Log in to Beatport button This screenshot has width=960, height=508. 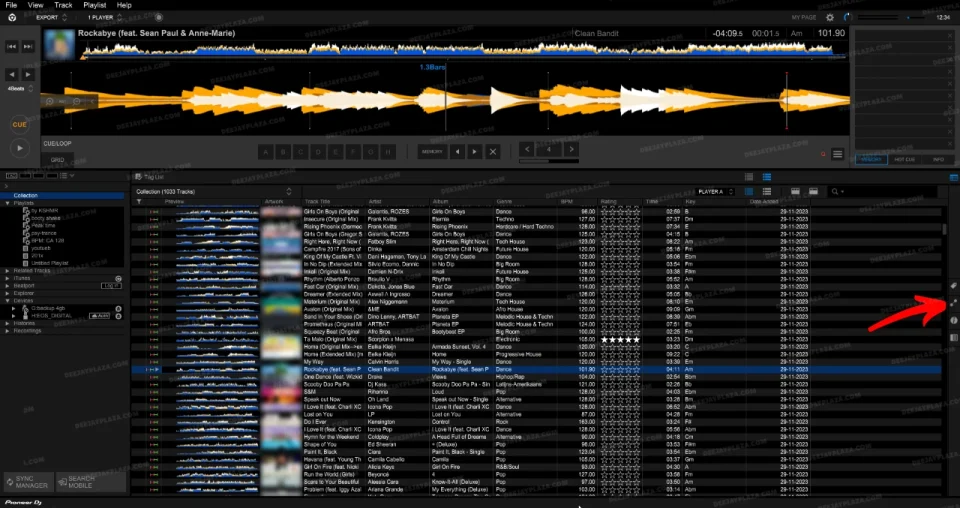[x=111, y=286]
